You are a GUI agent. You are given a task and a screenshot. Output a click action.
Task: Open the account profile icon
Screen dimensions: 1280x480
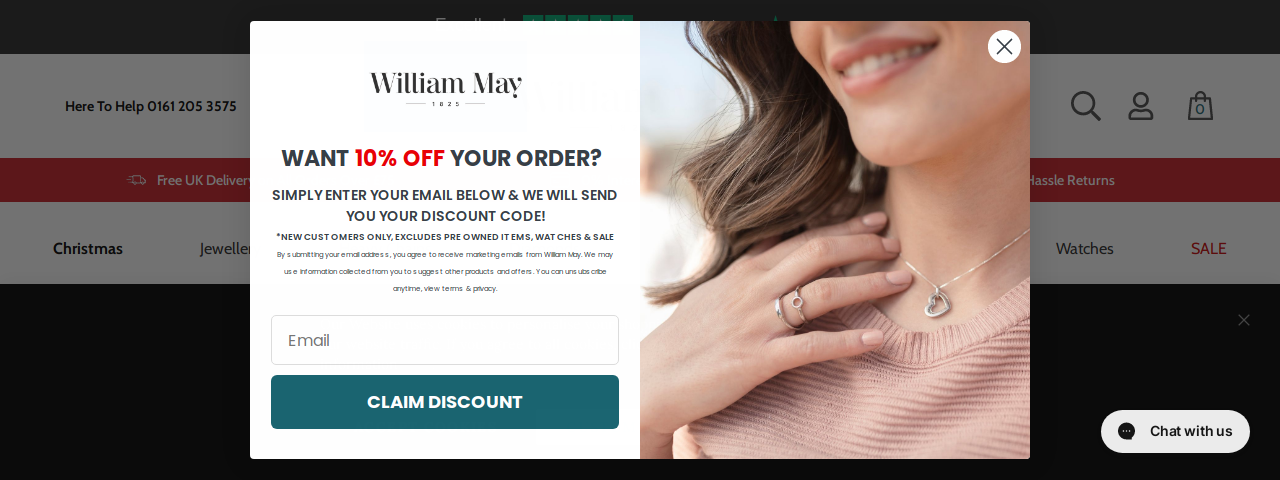[x=1141, y=106]
